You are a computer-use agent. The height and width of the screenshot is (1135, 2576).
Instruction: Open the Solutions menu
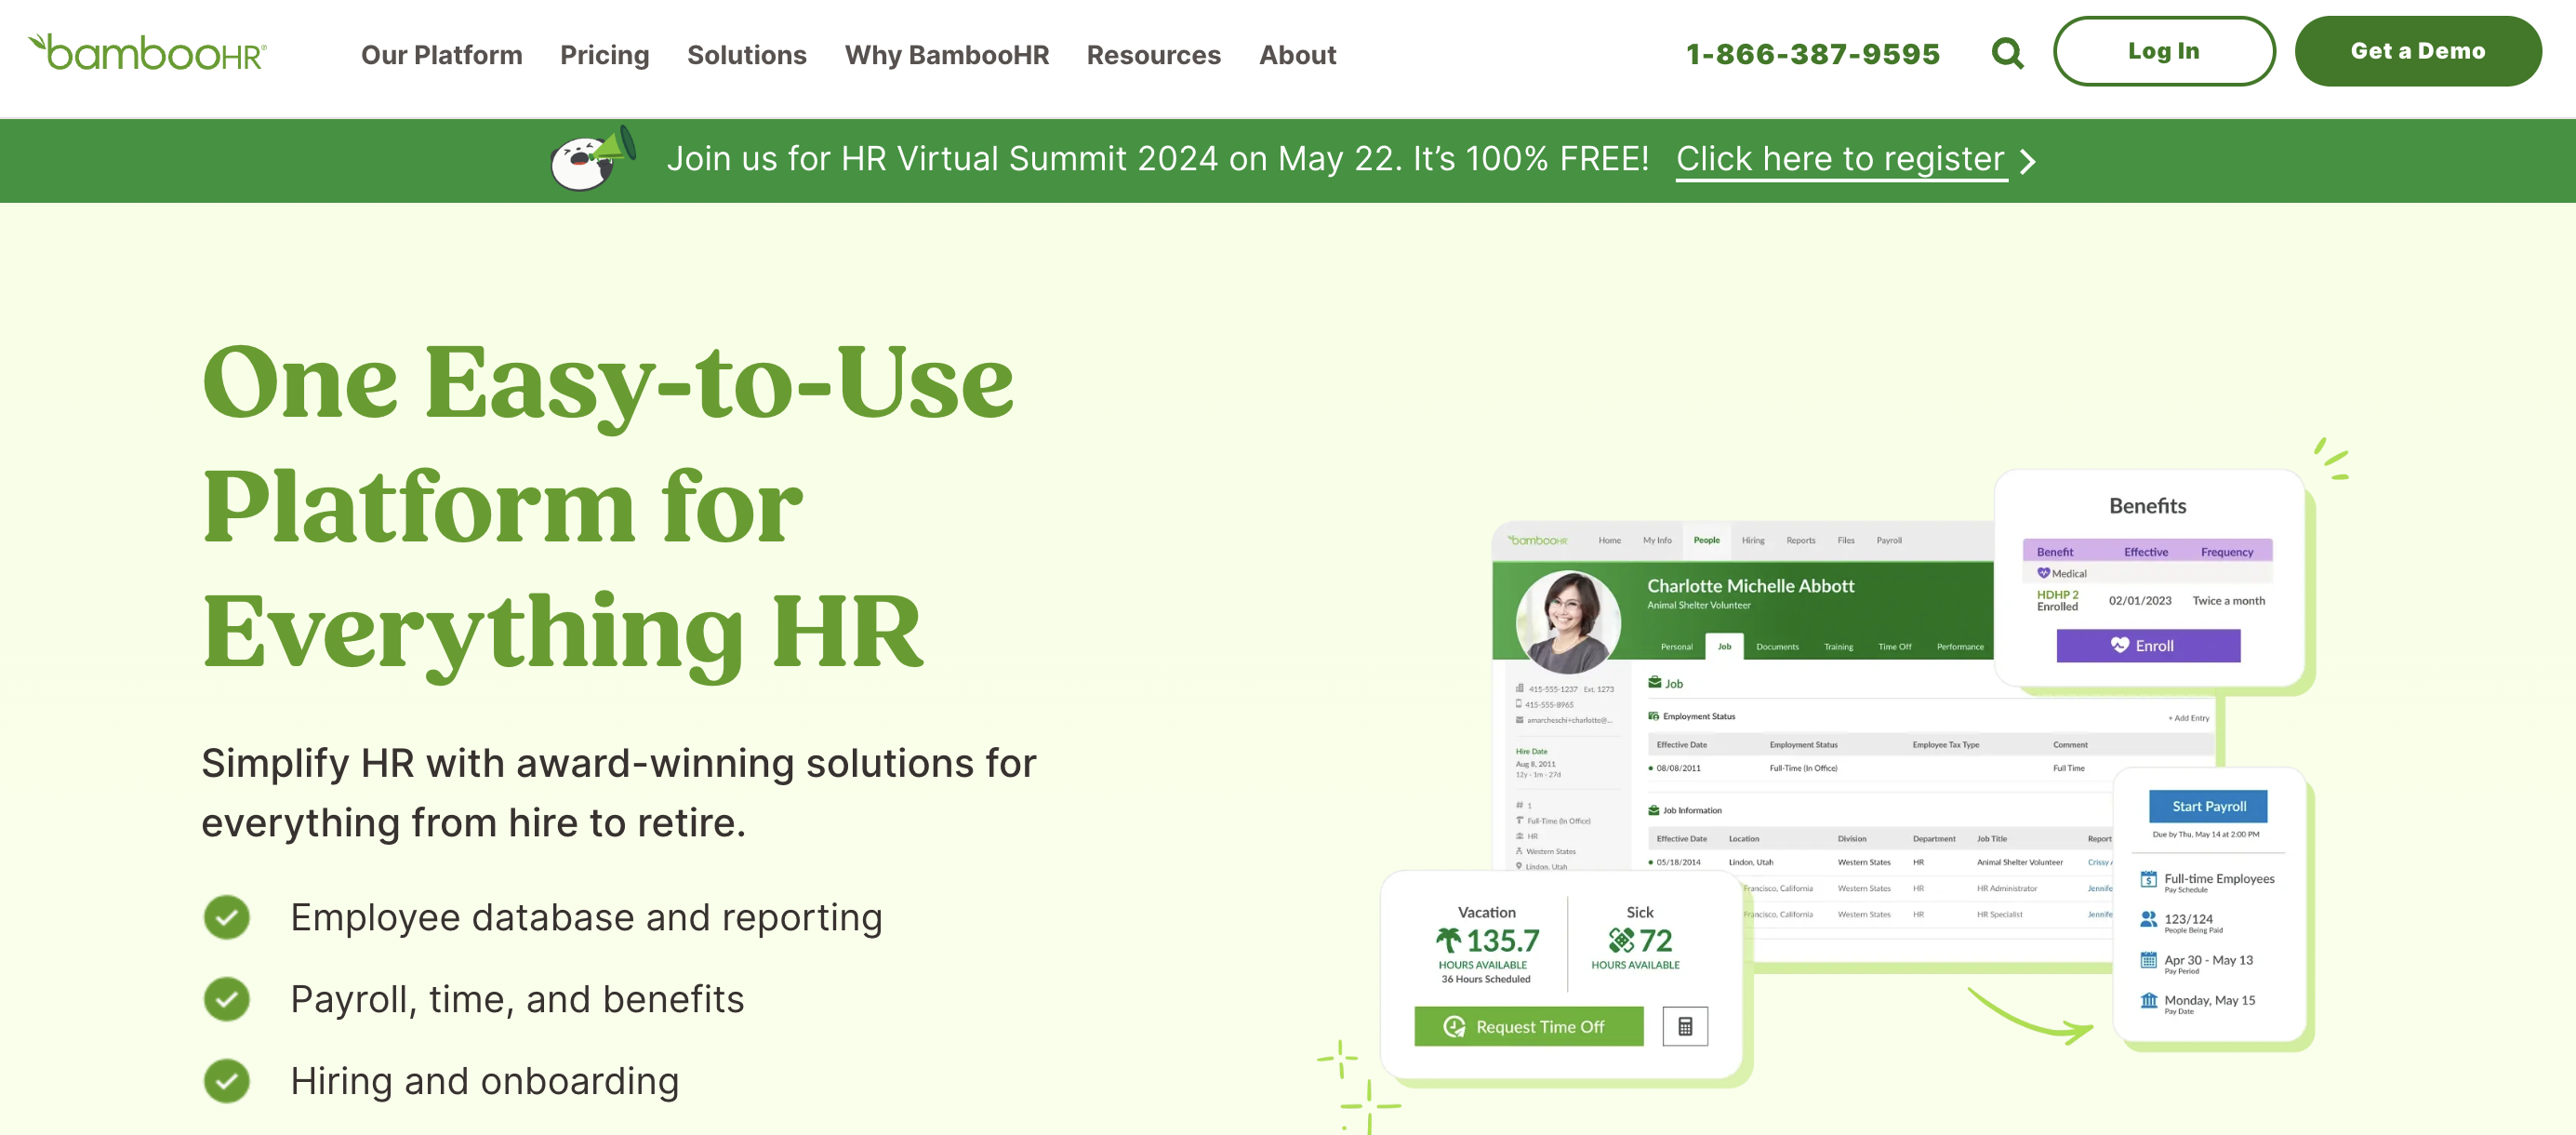[746, 55]
